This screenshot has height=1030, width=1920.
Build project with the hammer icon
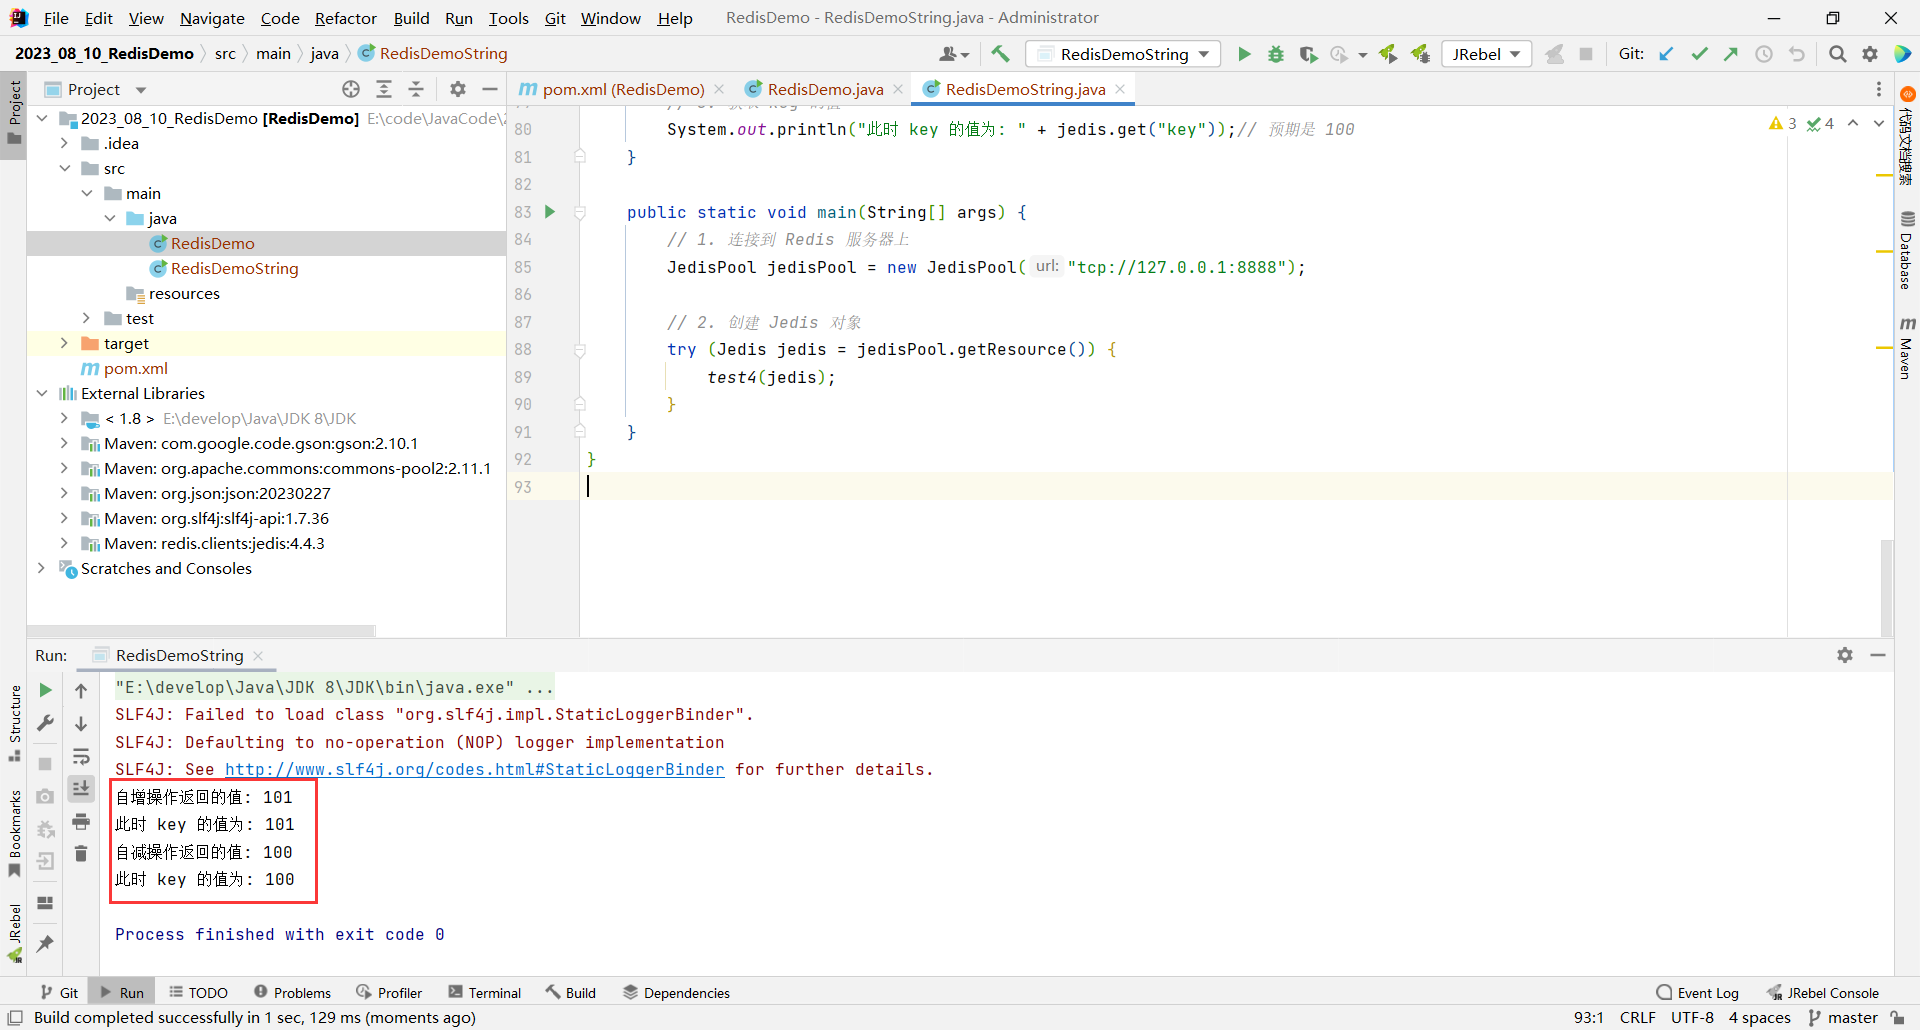[1001, 54]
